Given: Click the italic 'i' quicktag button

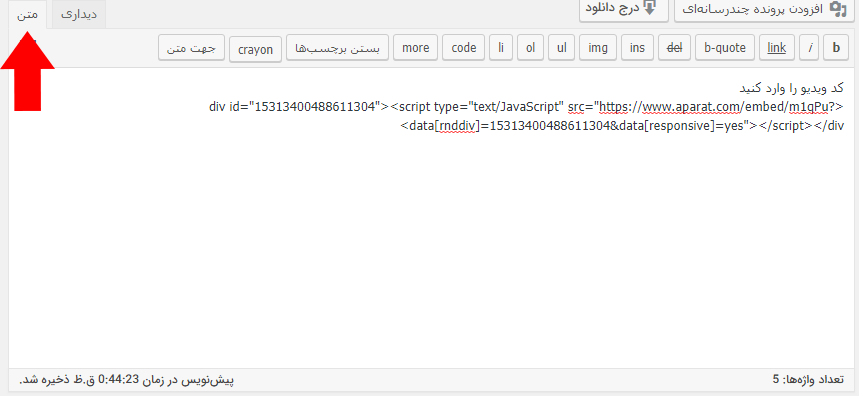Looking at the screenshot, I should click(809, 48).
